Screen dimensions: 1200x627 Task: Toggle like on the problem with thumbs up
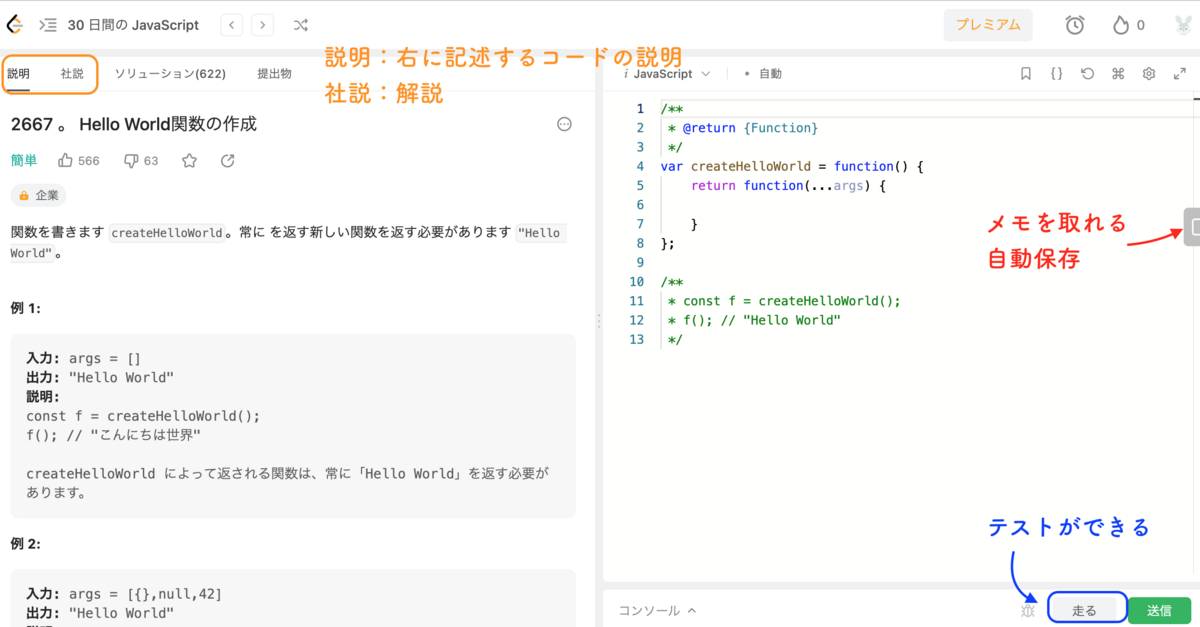[64, 159]
